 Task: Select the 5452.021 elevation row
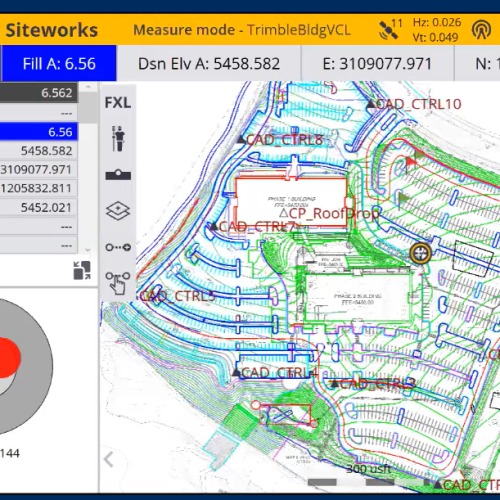(39, 207)
